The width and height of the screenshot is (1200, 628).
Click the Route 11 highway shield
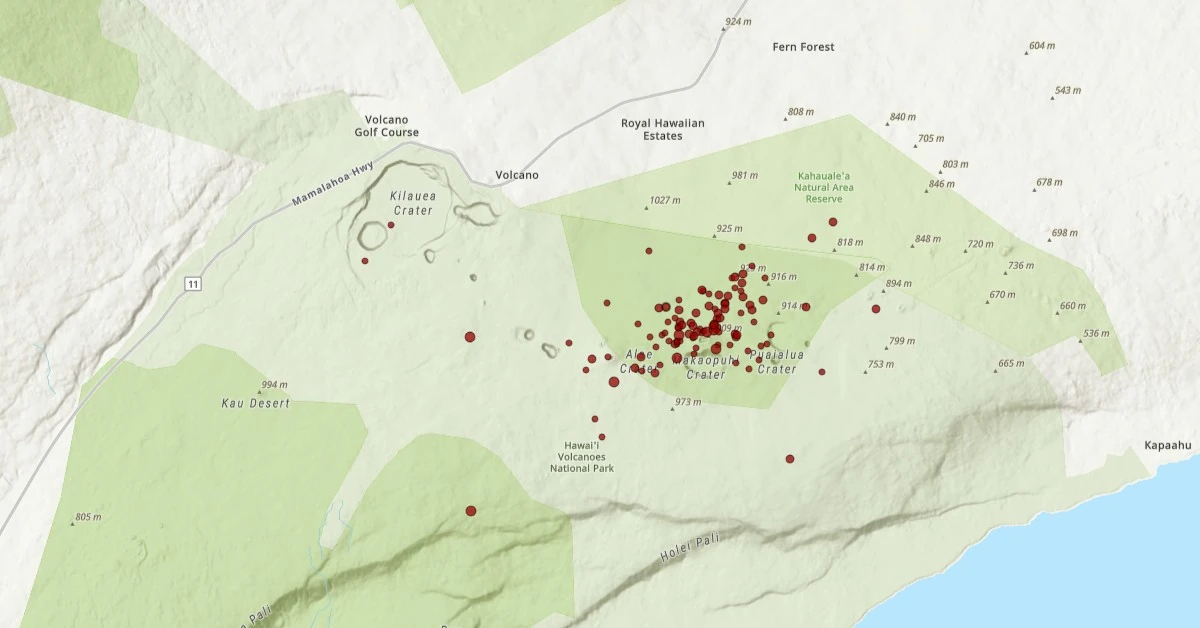tap(193, 285)
